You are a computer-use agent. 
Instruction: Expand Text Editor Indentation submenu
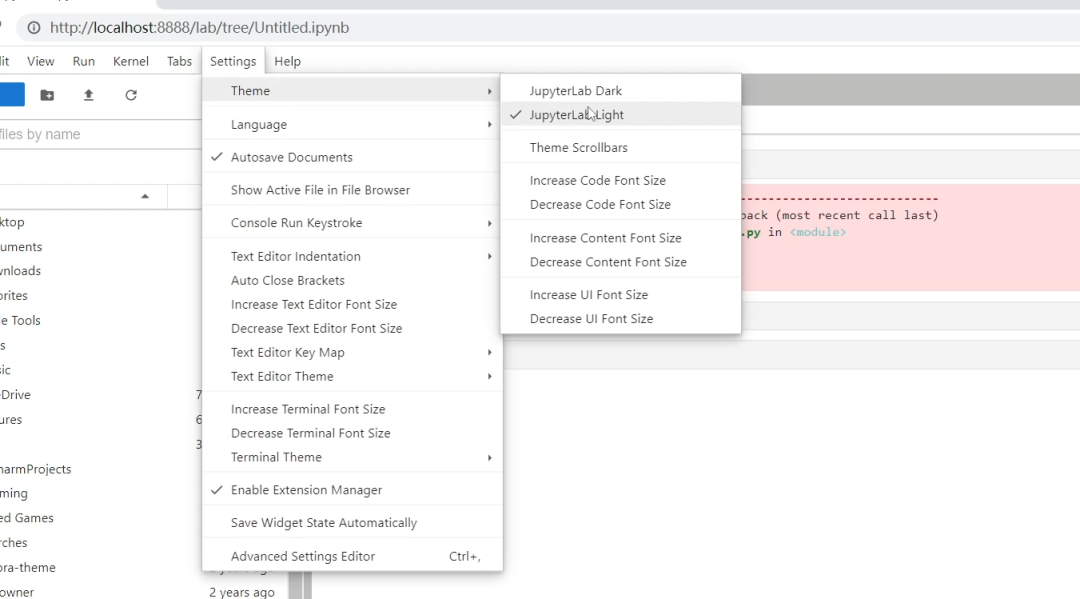click(352, 256)
